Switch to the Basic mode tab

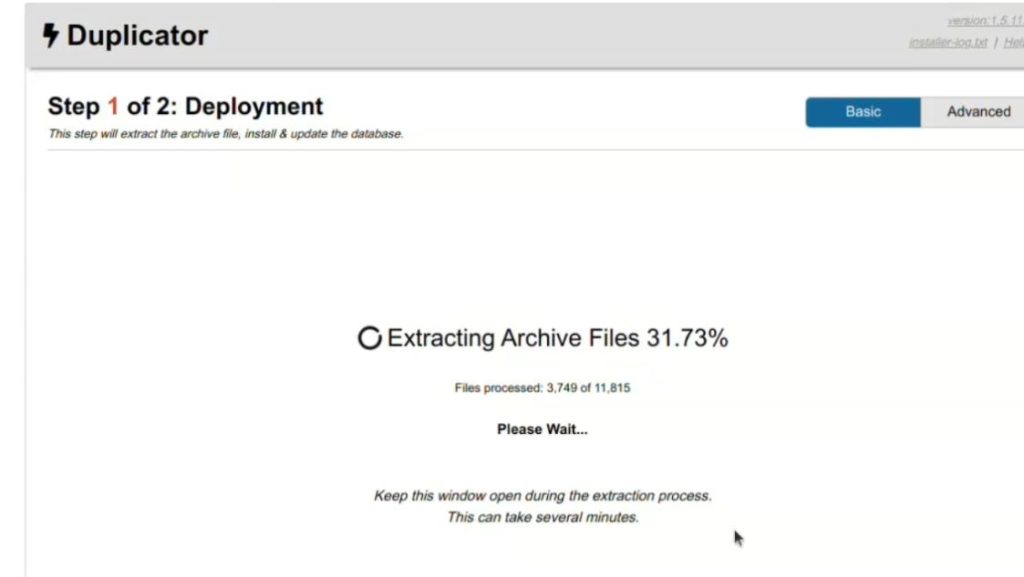[863, 112]
